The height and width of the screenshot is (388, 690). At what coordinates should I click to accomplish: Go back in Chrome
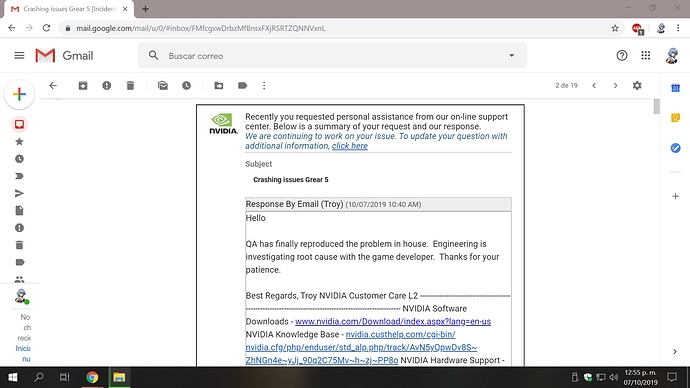(x=12, y=28)
